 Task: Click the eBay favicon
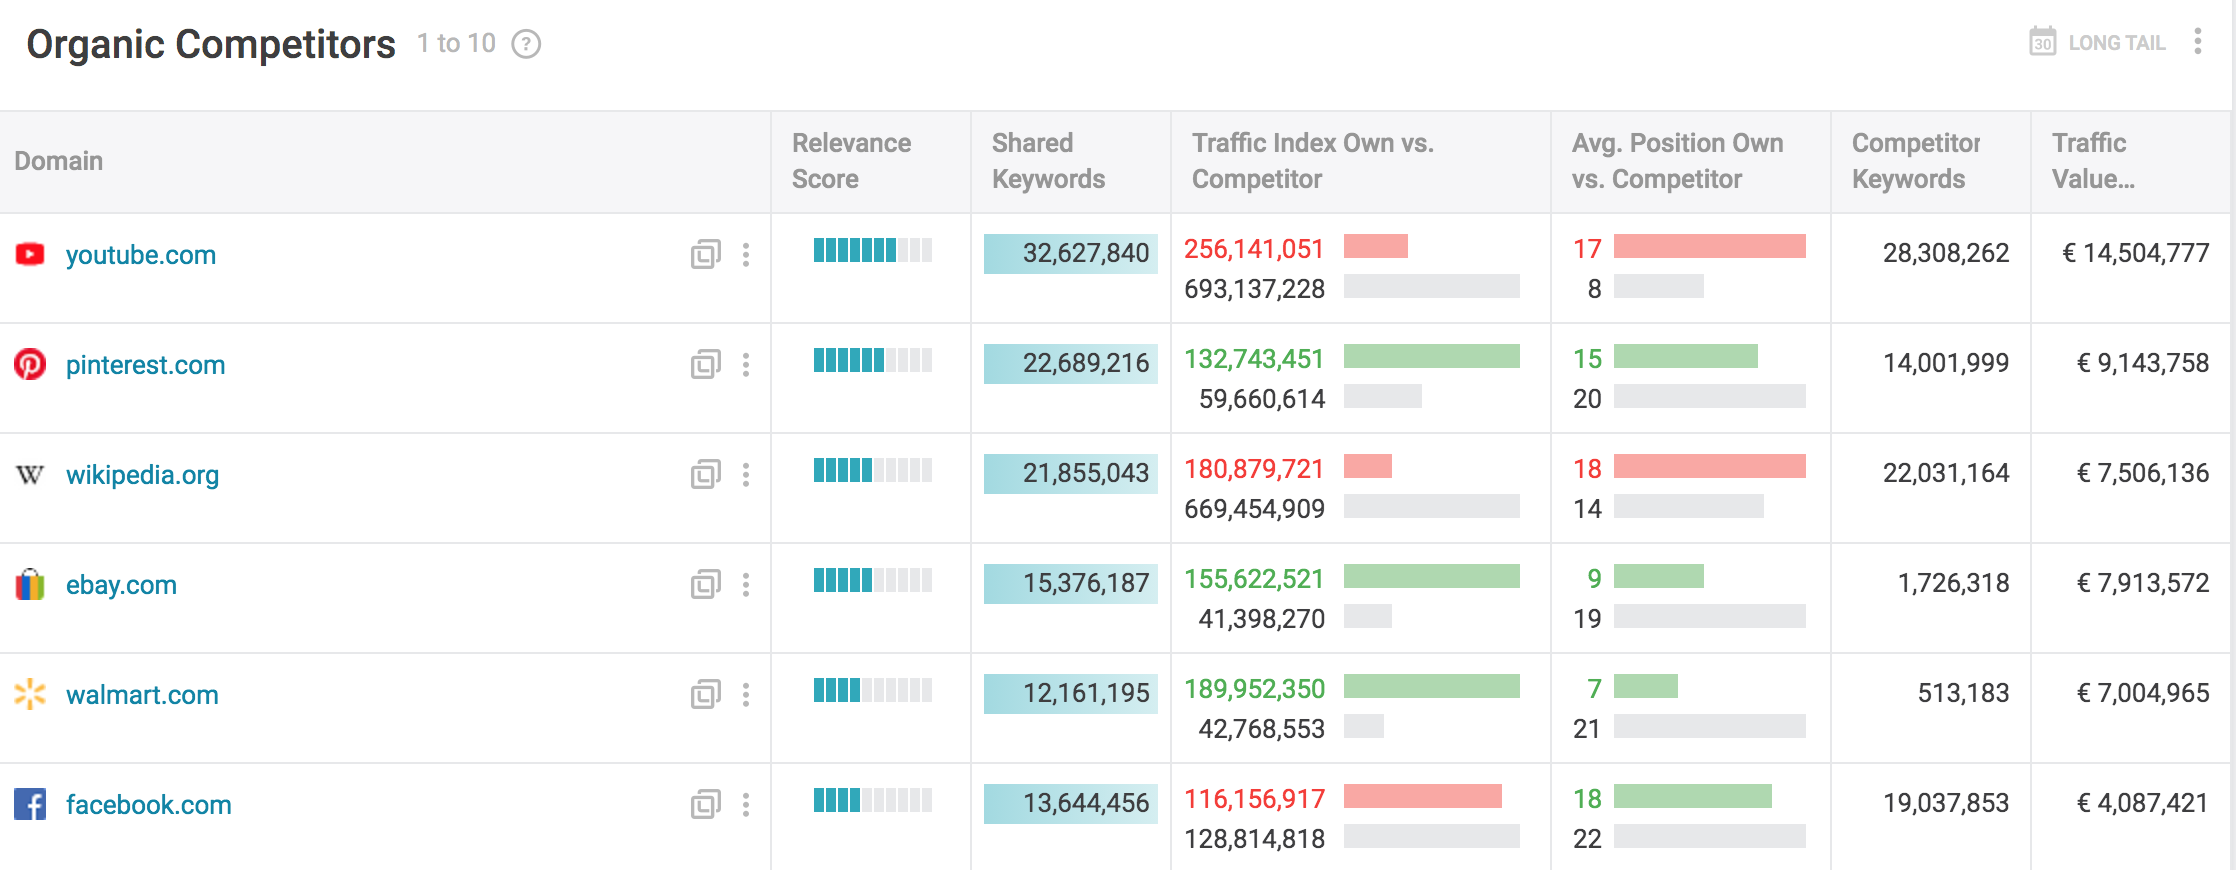click(x=30, y=584)
